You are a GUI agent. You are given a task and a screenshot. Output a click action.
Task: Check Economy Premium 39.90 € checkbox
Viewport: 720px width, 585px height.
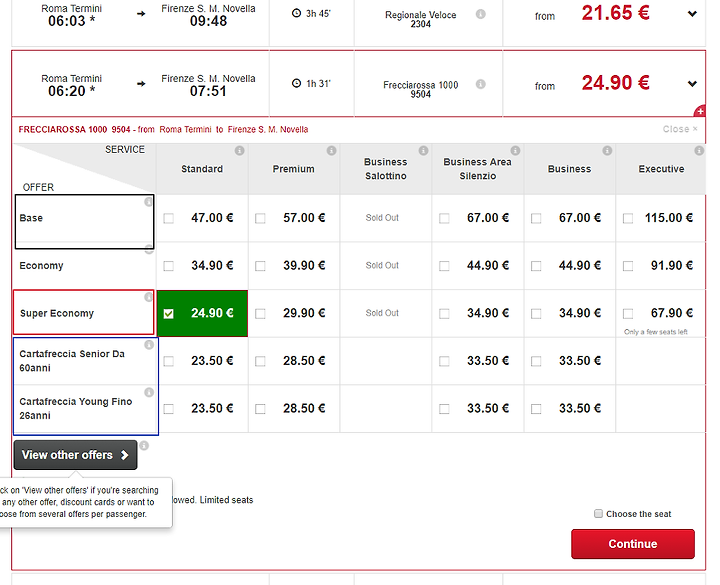260,266
